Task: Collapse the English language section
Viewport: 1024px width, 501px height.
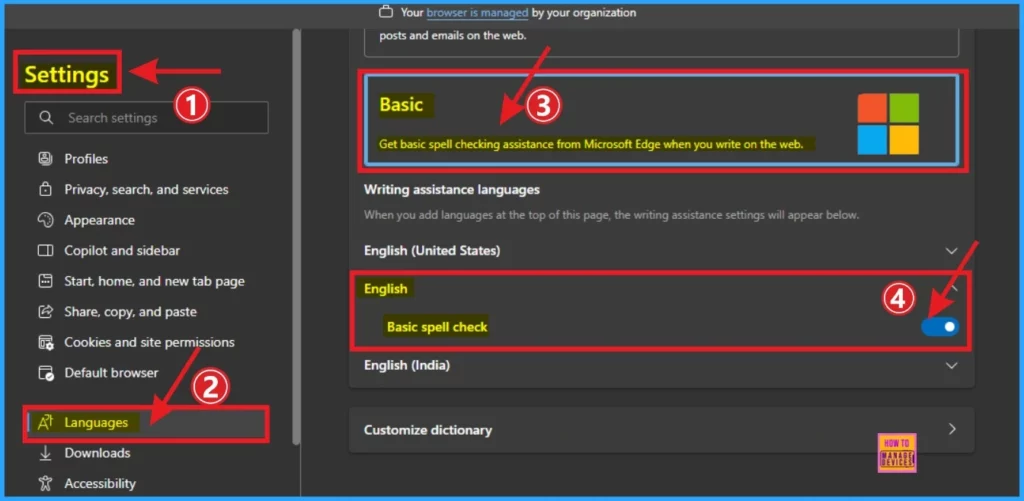Action: (952, 287)
